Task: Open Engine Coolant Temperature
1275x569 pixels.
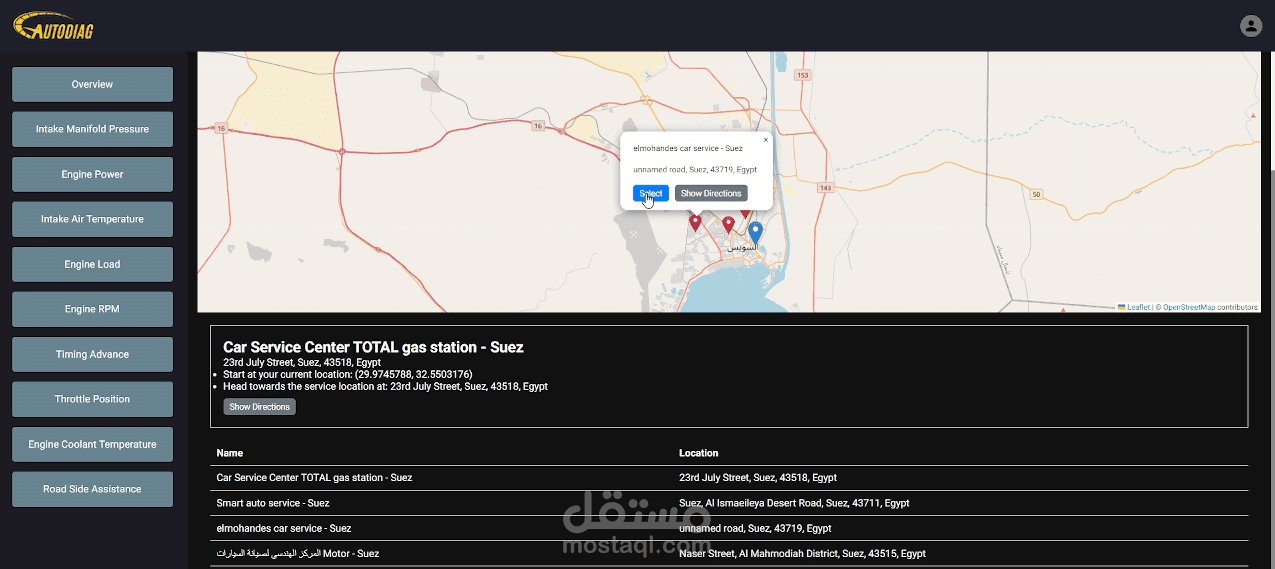Action: [x=92, y=444]
